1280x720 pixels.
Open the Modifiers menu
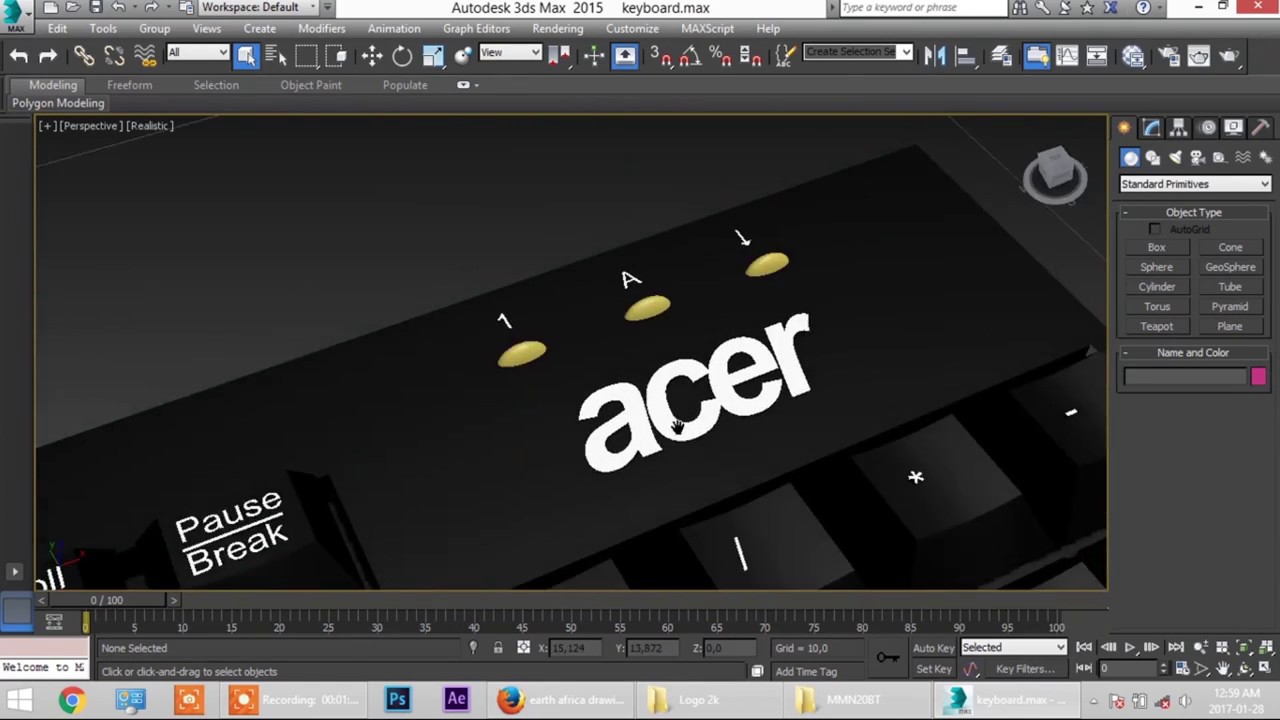321,28
